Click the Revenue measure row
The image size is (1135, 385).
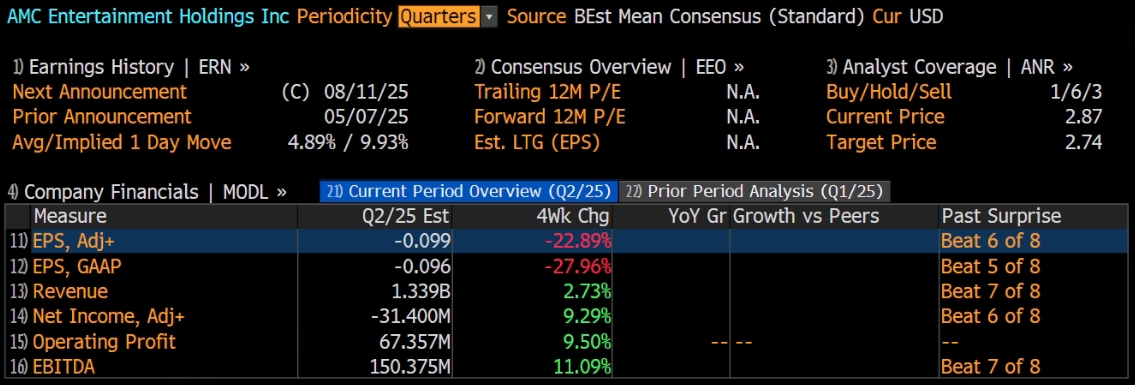point(567,292)
